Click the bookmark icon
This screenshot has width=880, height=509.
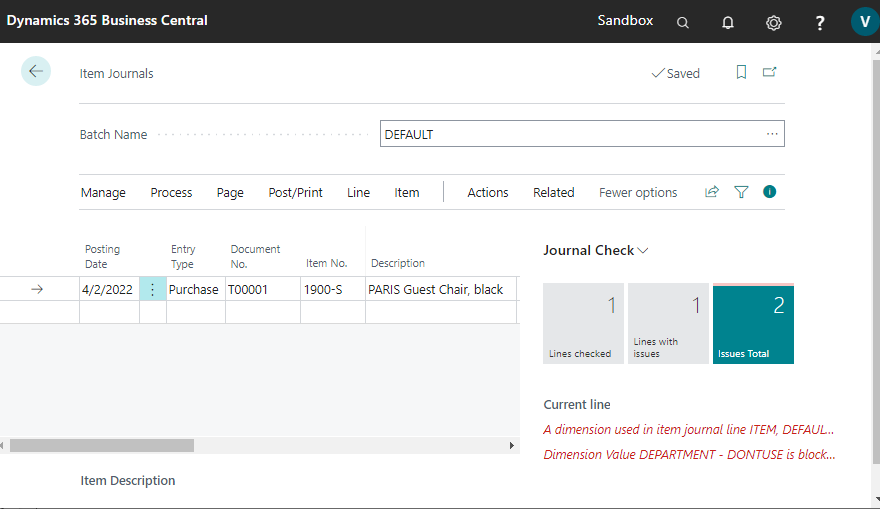741,72
